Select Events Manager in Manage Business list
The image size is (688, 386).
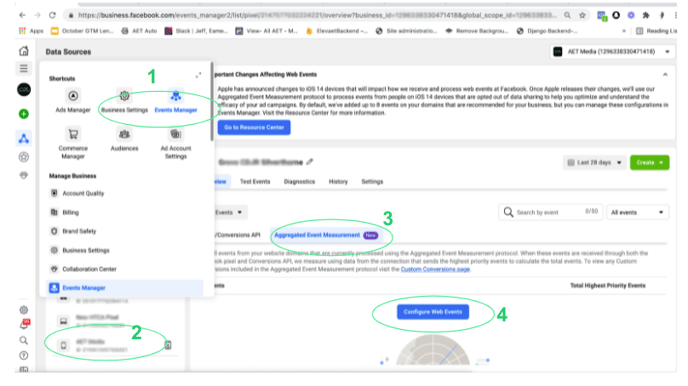[x=125, y=288]
